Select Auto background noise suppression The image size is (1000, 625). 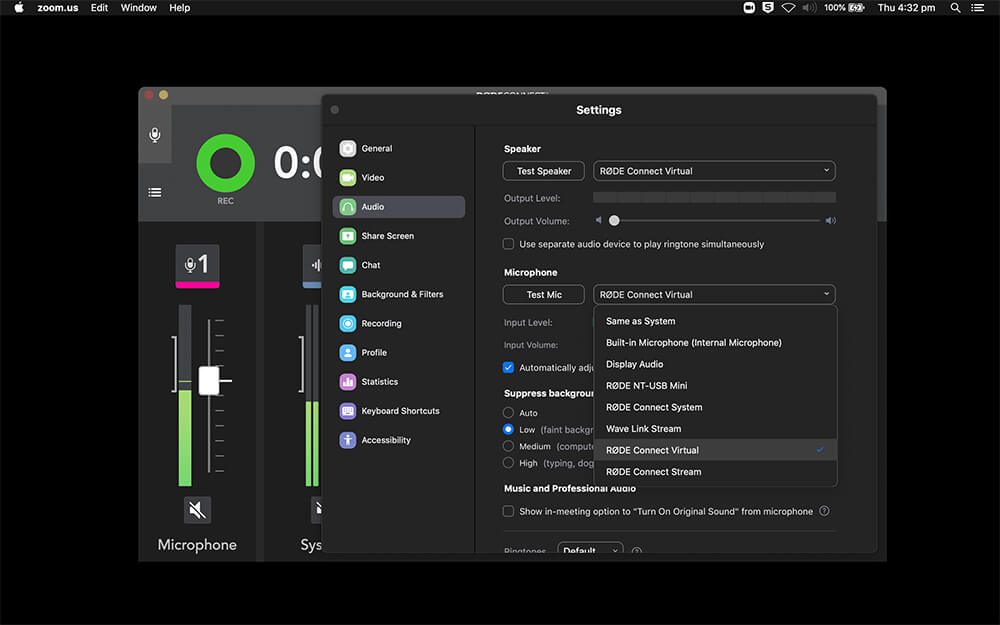509,413
